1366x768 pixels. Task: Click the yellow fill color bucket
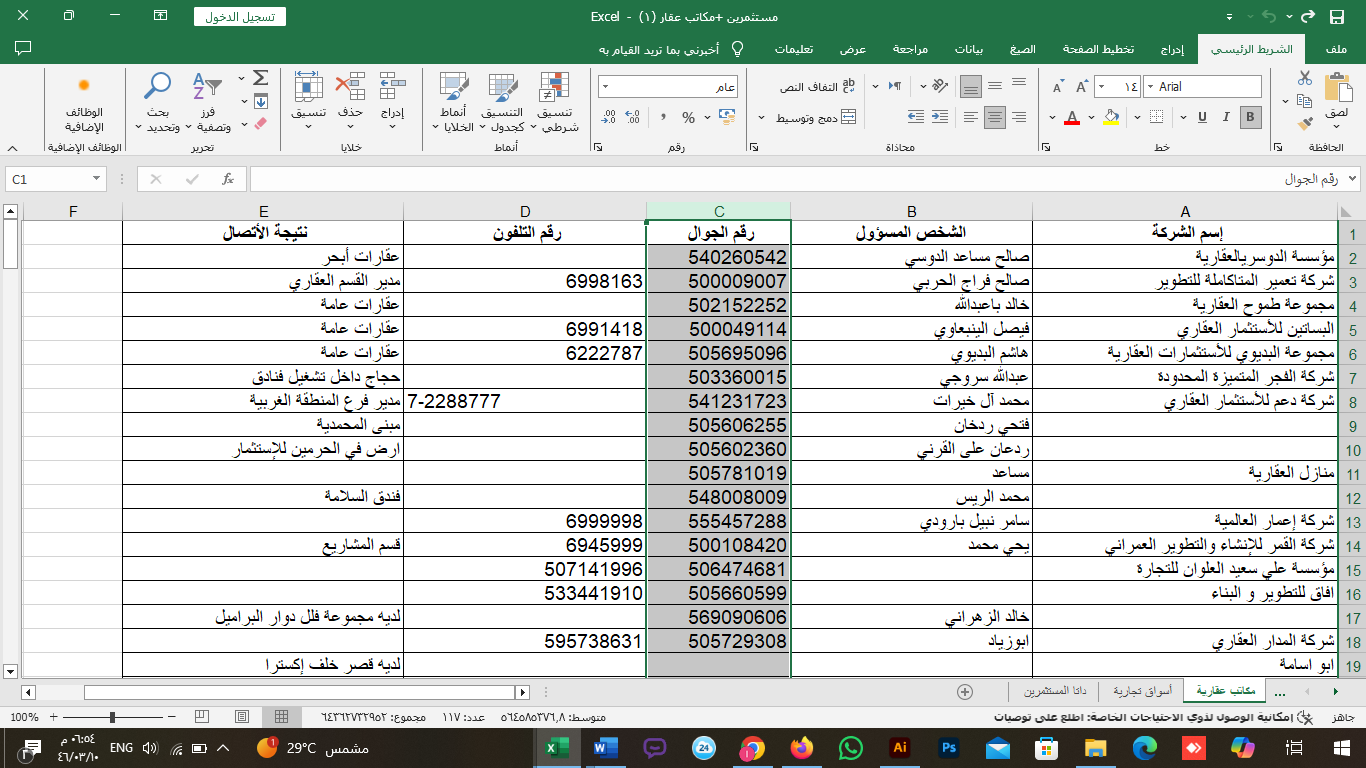[1110, 117]
